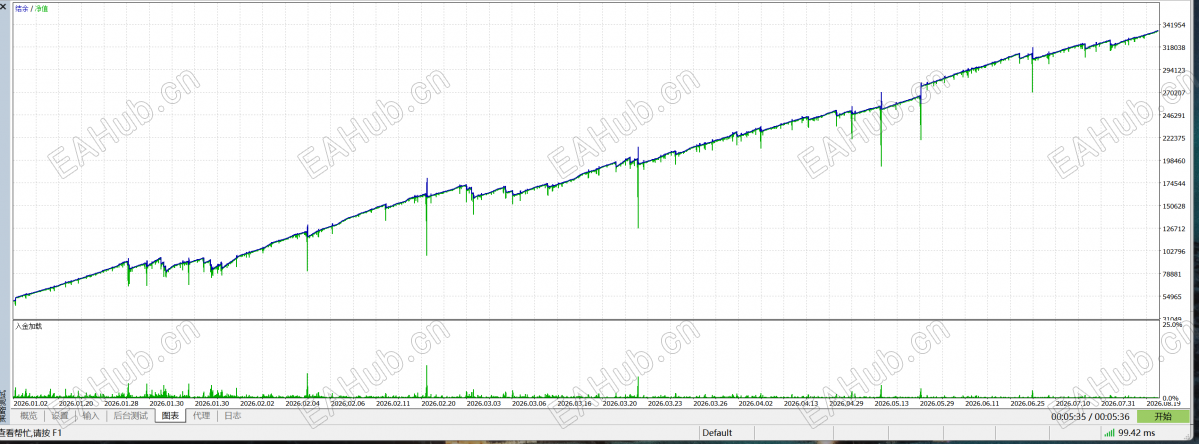Click the 00:05:35 / 00:05:36 elapsed time
Screen dimensions: 1199x444
[1091, 417]
